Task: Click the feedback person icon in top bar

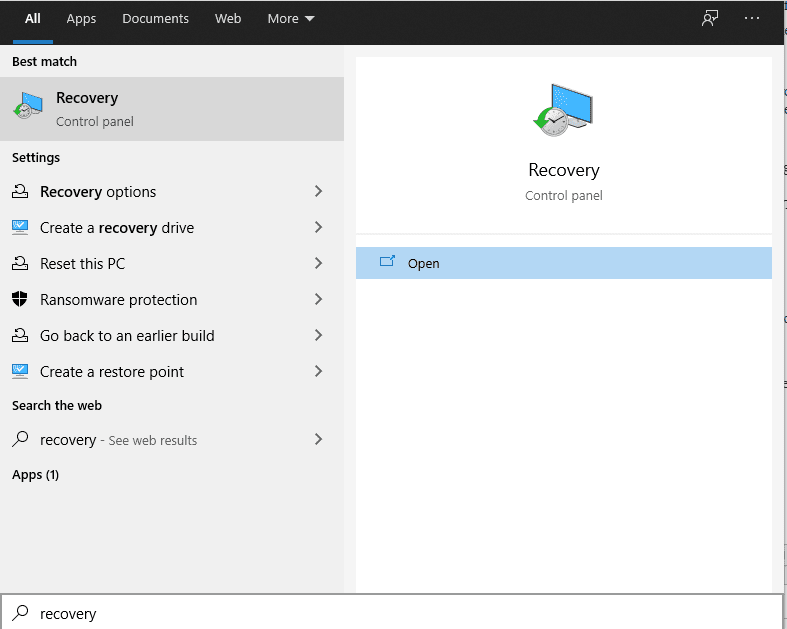Action: point(710,19)
